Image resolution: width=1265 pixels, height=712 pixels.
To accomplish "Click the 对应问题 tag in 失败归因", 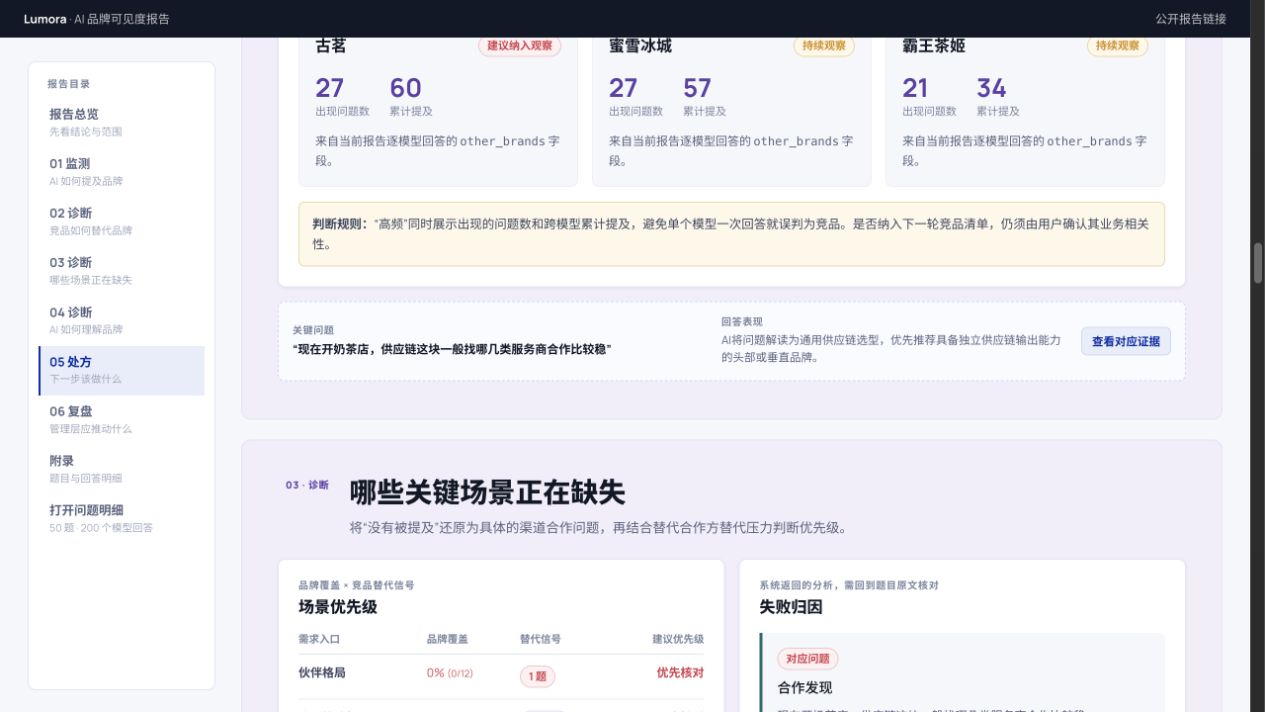I will (807, 659).
